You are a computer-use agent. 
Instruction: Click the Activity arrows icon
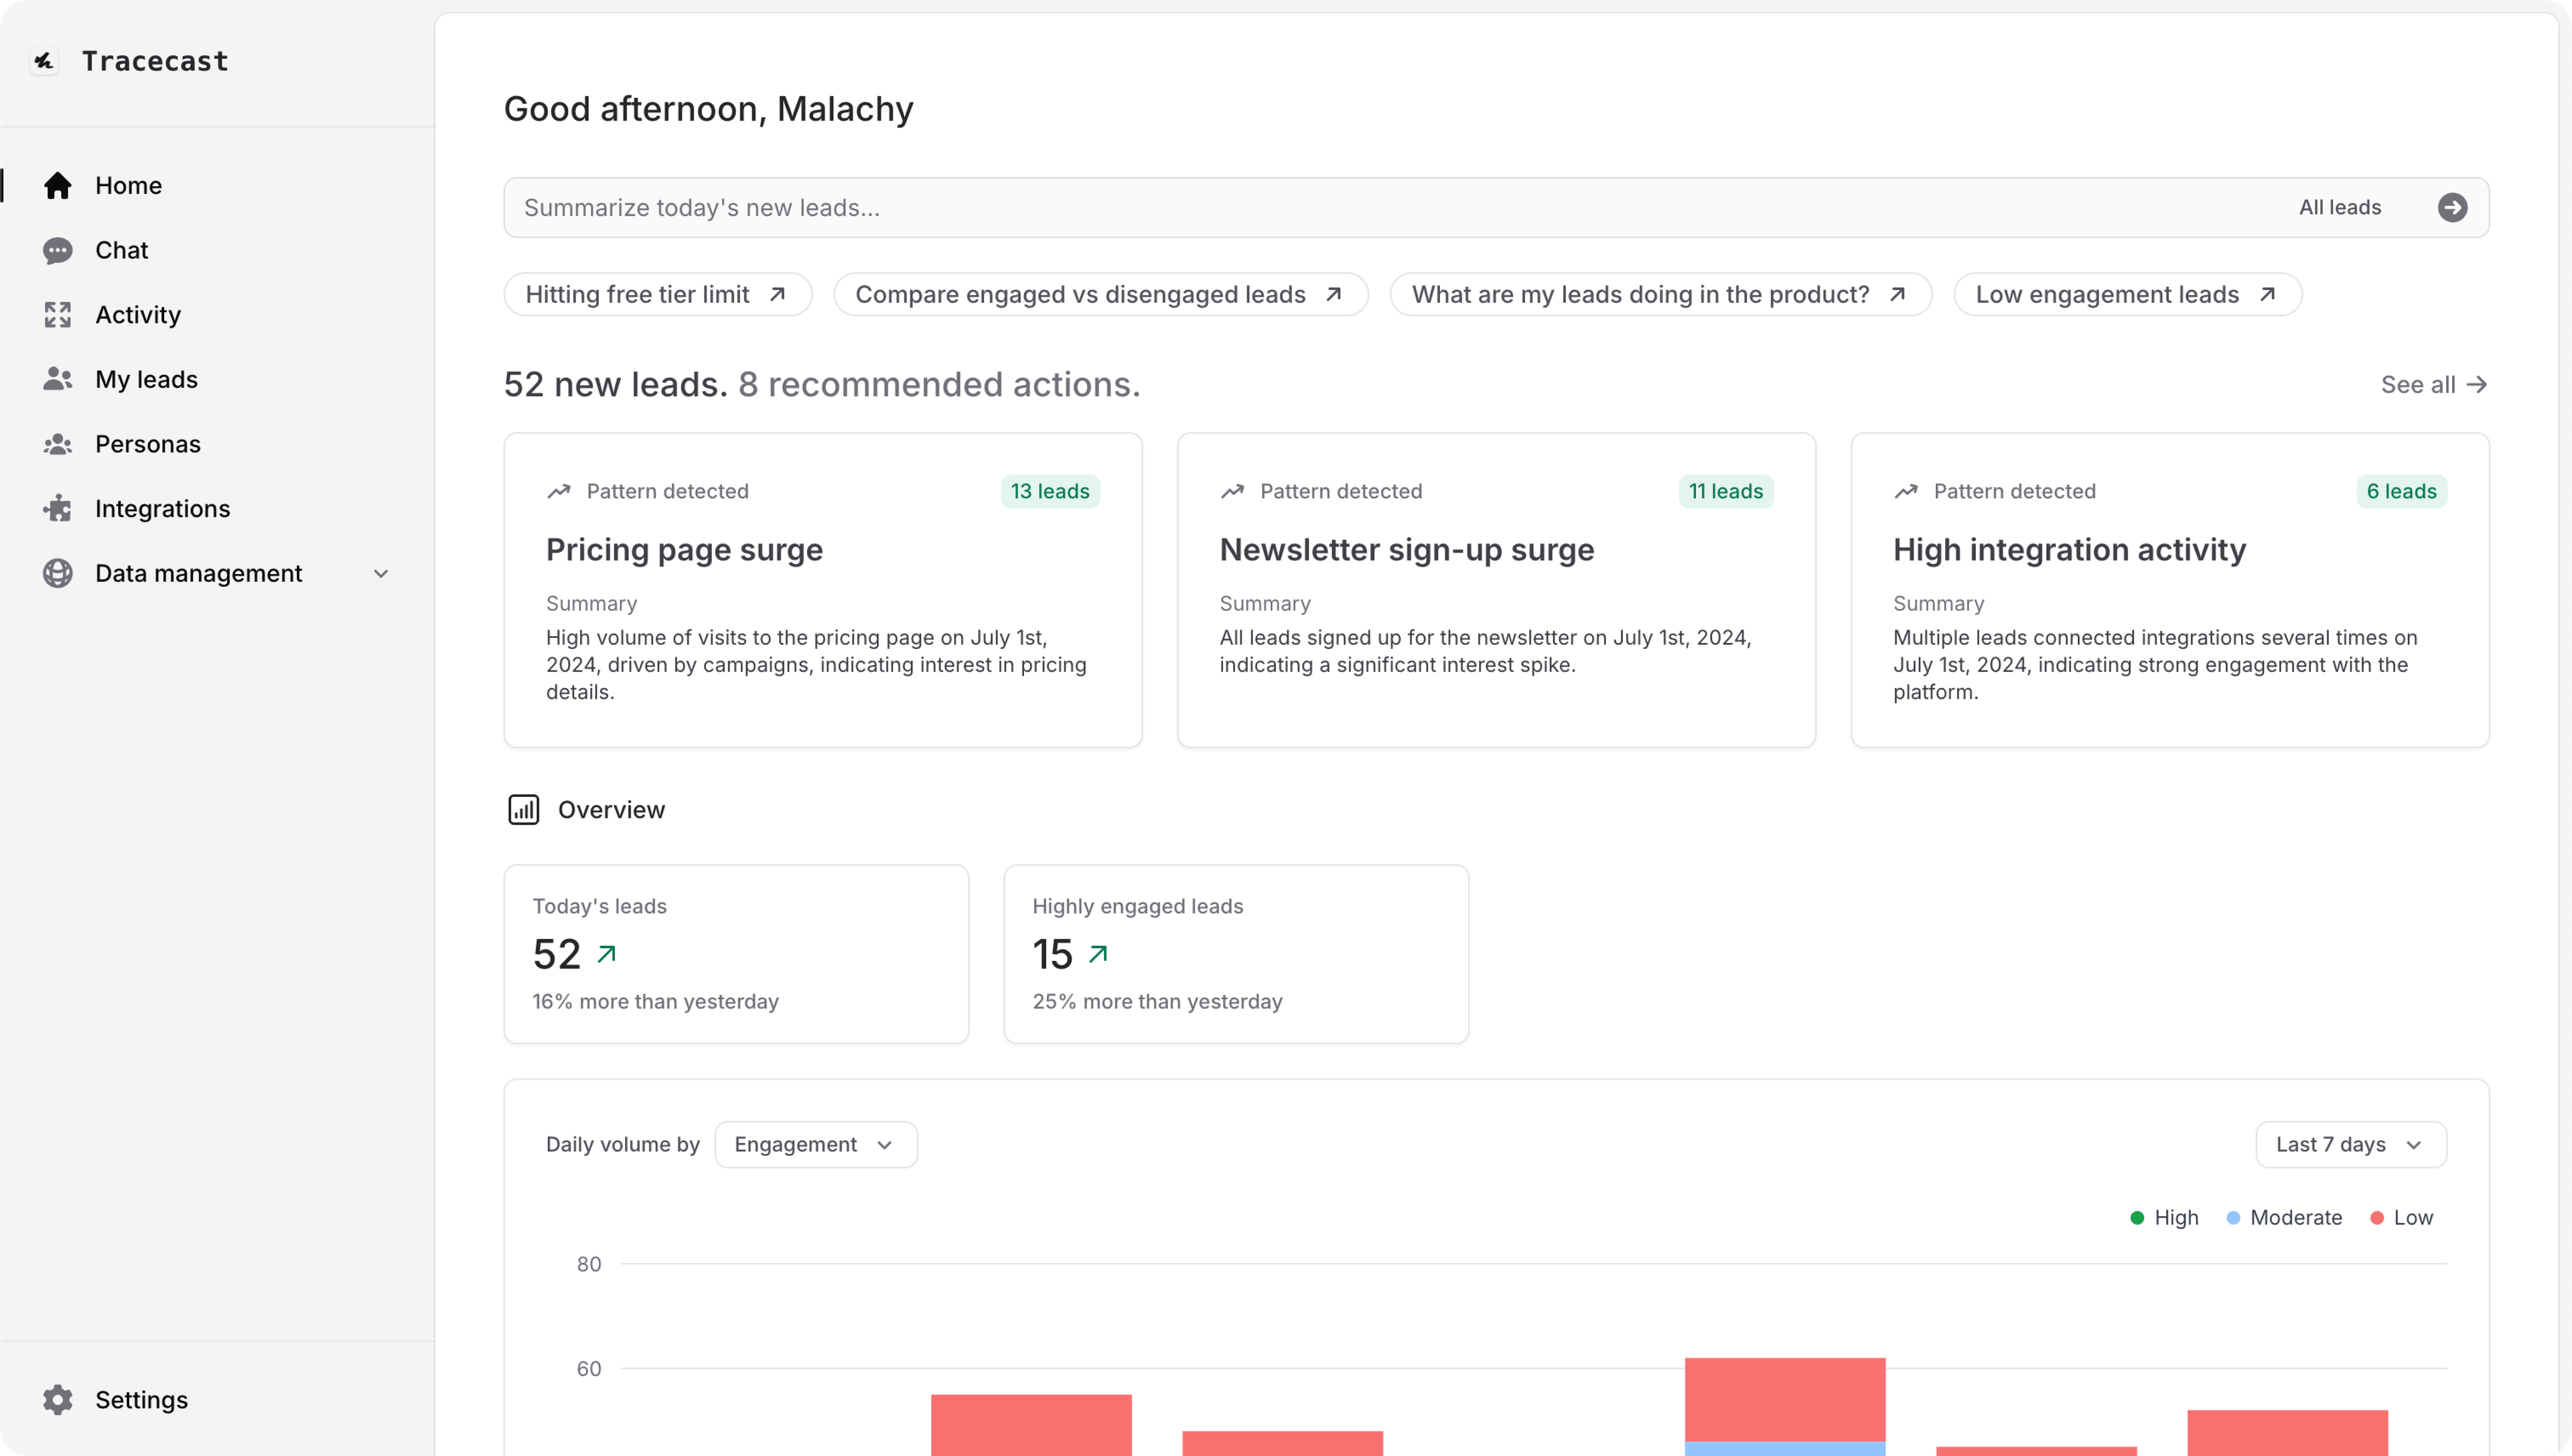click(58, 315)
